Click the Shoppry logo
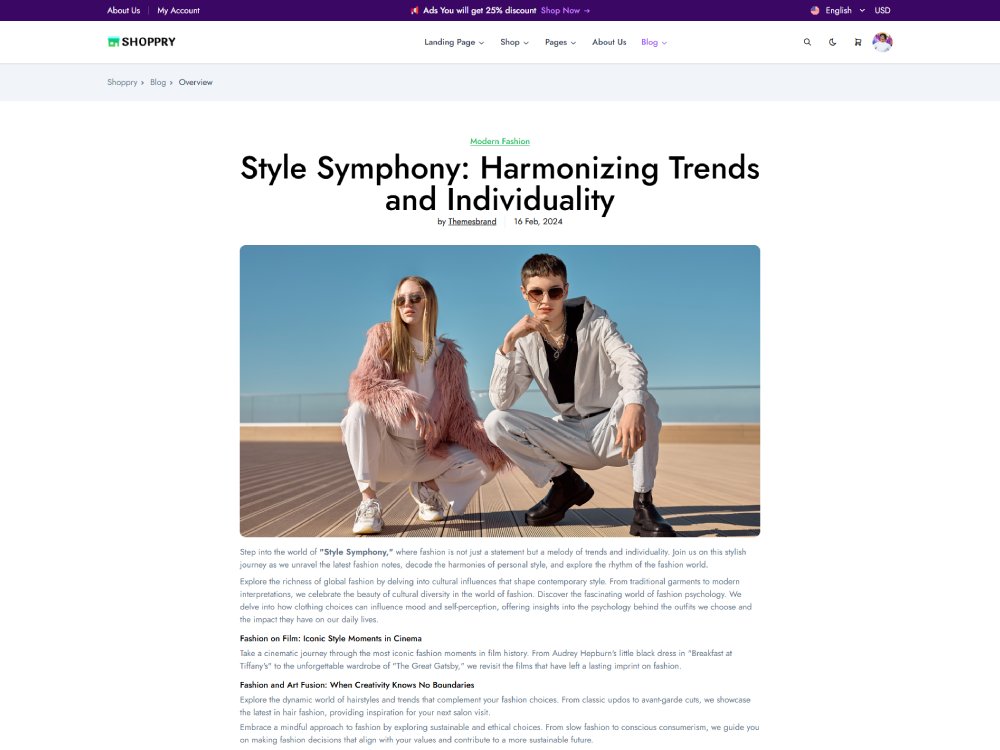 click(142, 42)
